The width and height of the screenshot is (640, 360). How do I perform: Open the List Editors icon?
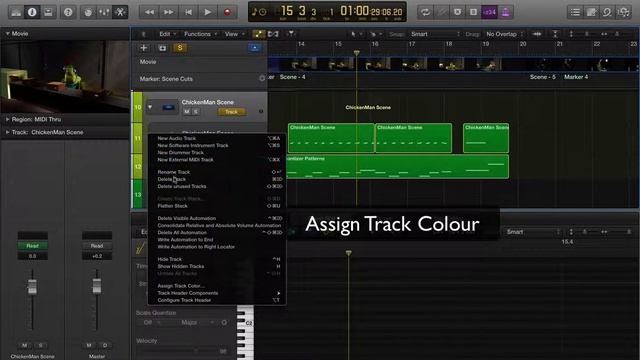[575, 12]
